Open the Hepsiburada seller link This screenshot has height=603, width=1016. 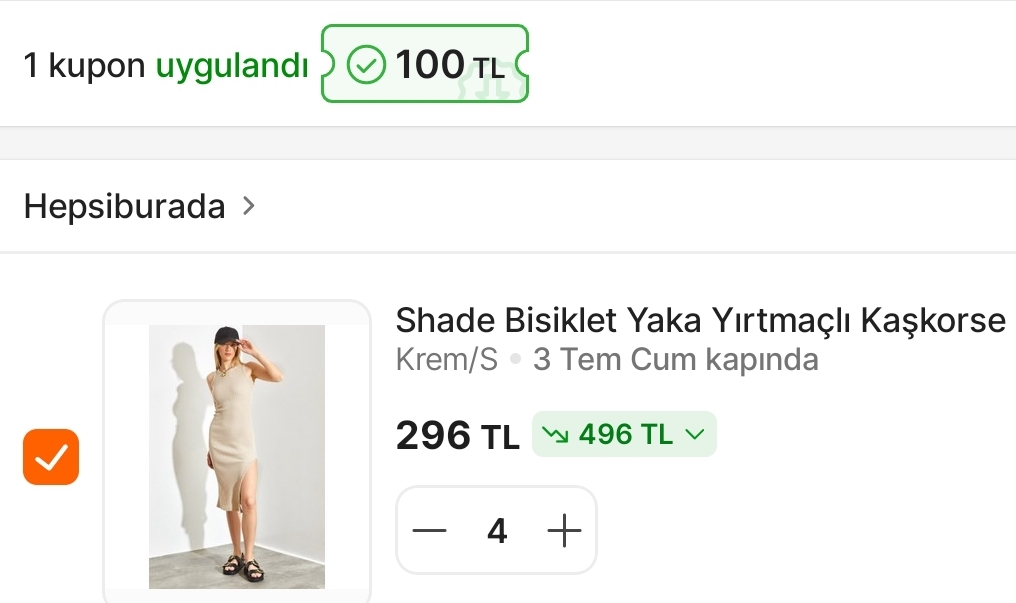pyautogui.click(x=124, y=207)
